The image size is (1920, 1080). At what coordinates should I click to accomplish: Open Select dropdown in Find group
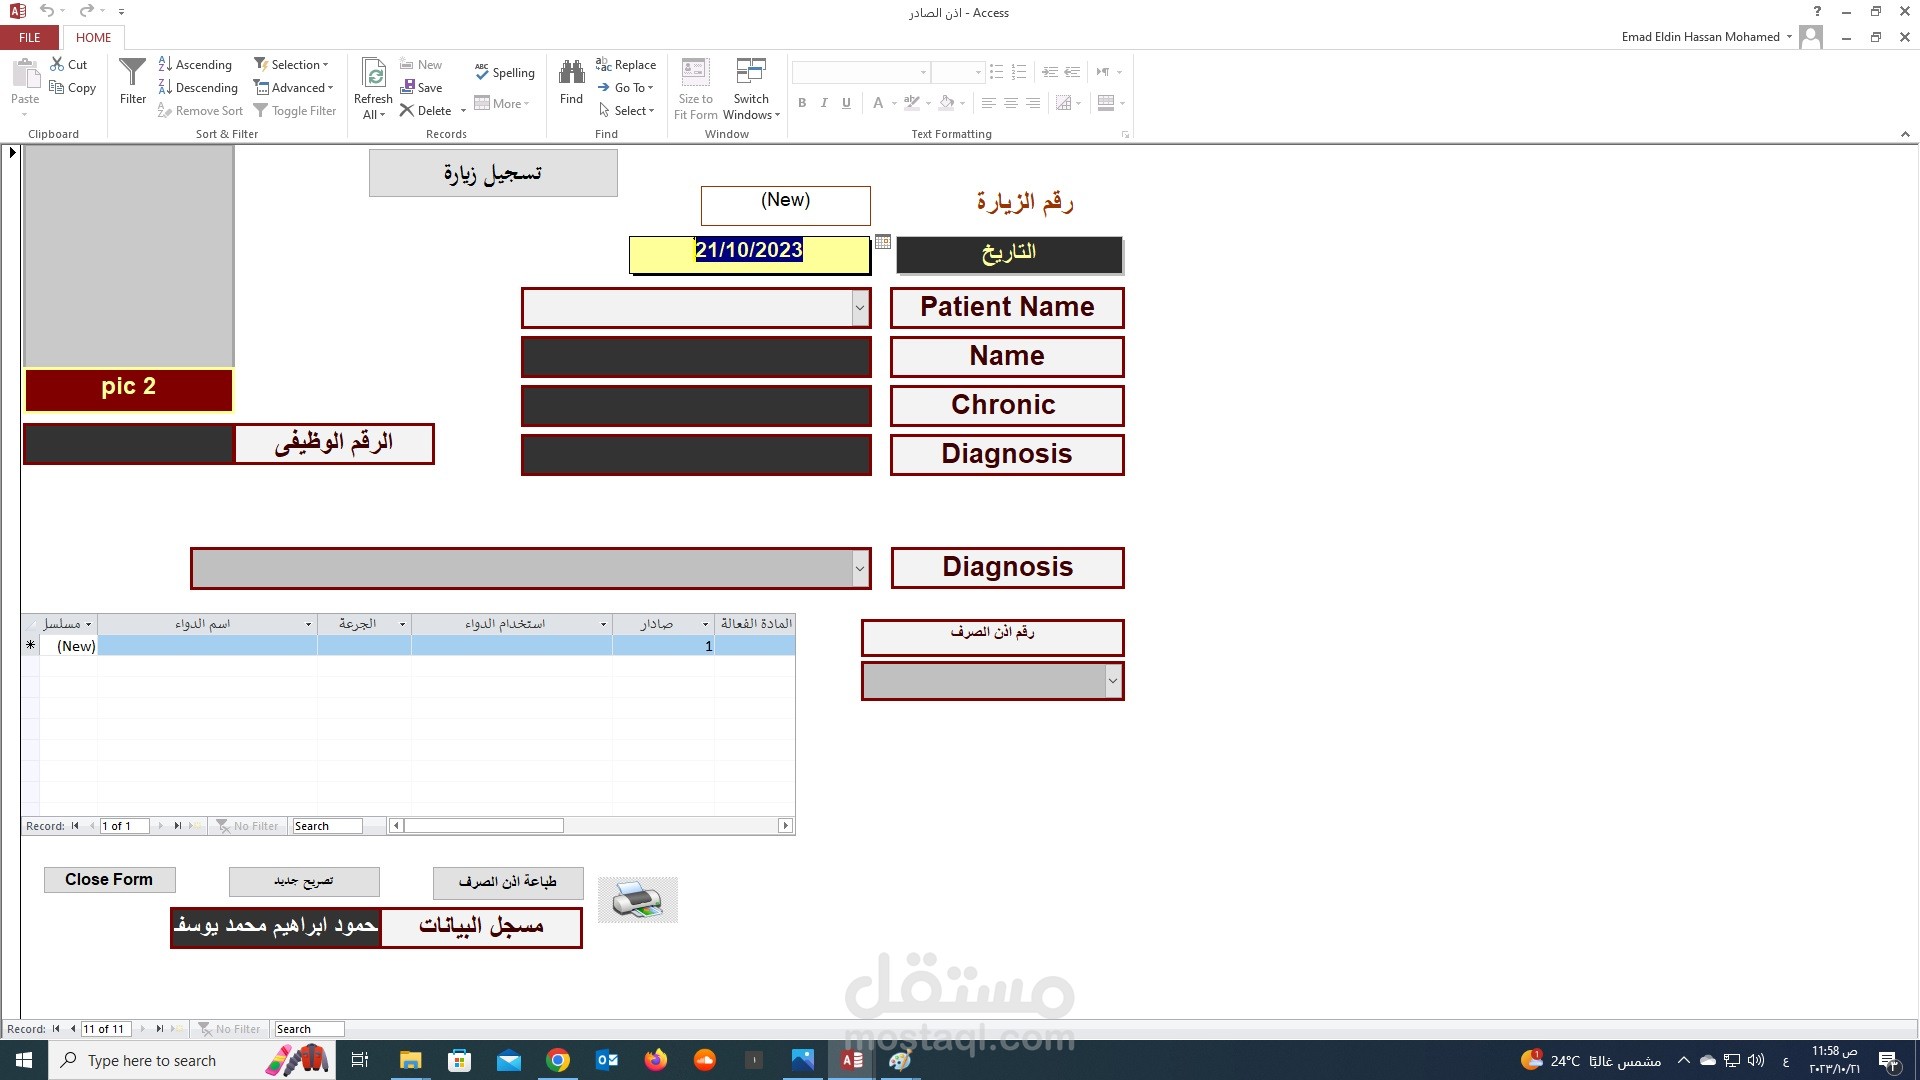tap(626, 111)
